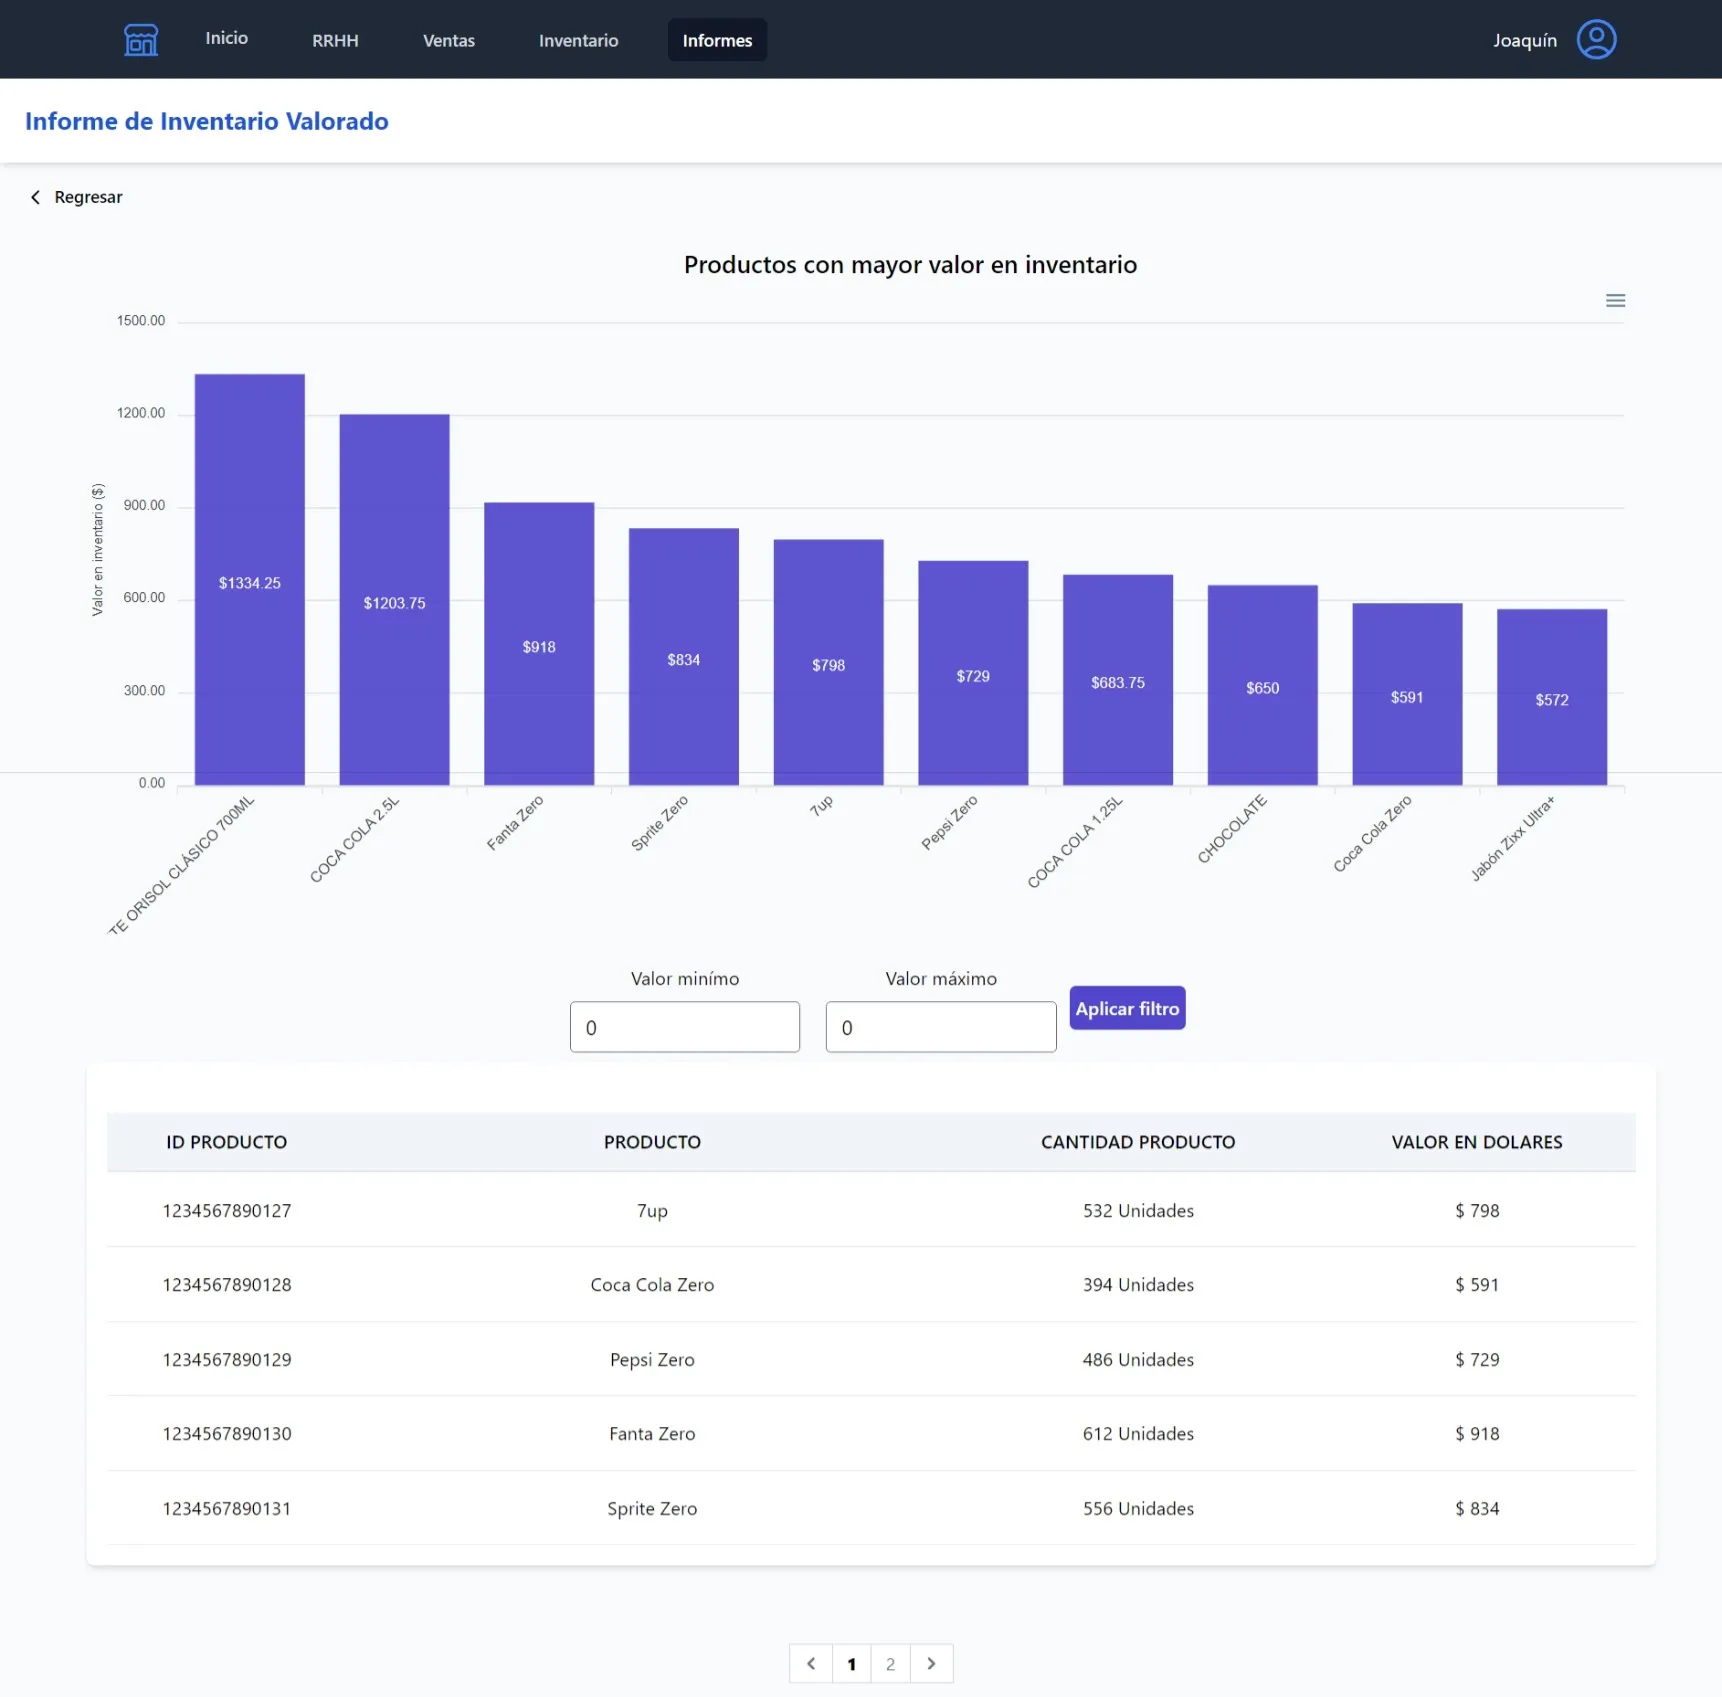This screenshot has height=1697, width=1722.
Task: Click the 7up $798 bar
Action: coord(828,662)
